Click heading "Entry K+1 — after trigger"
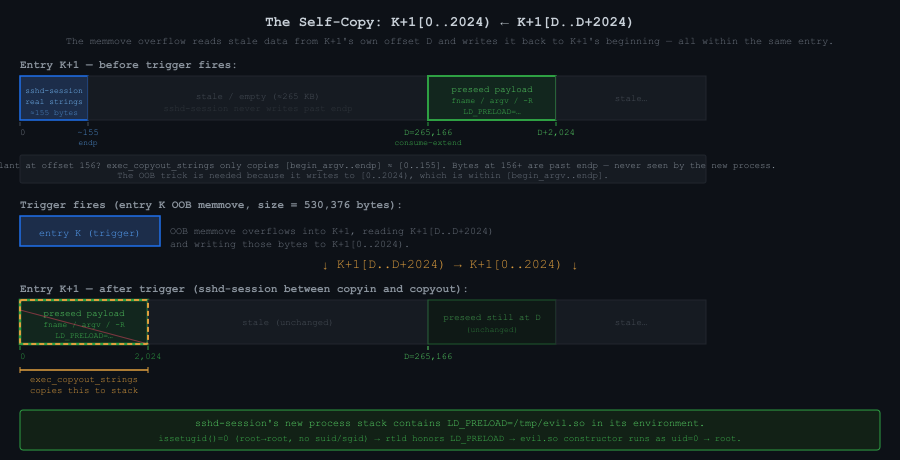Viewport: 900px width, 460px height. (x=244, y=289)
